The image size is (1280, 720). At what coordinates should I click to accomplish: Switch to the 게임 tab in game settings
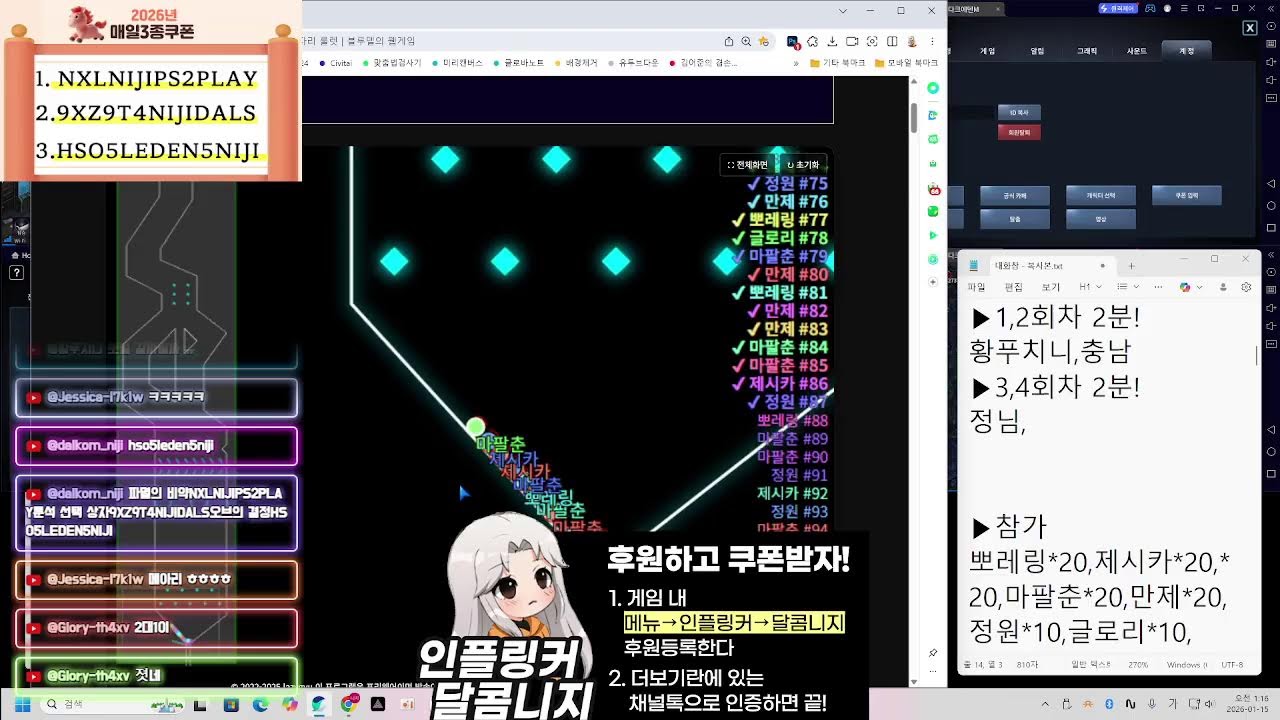click(988, 51)
